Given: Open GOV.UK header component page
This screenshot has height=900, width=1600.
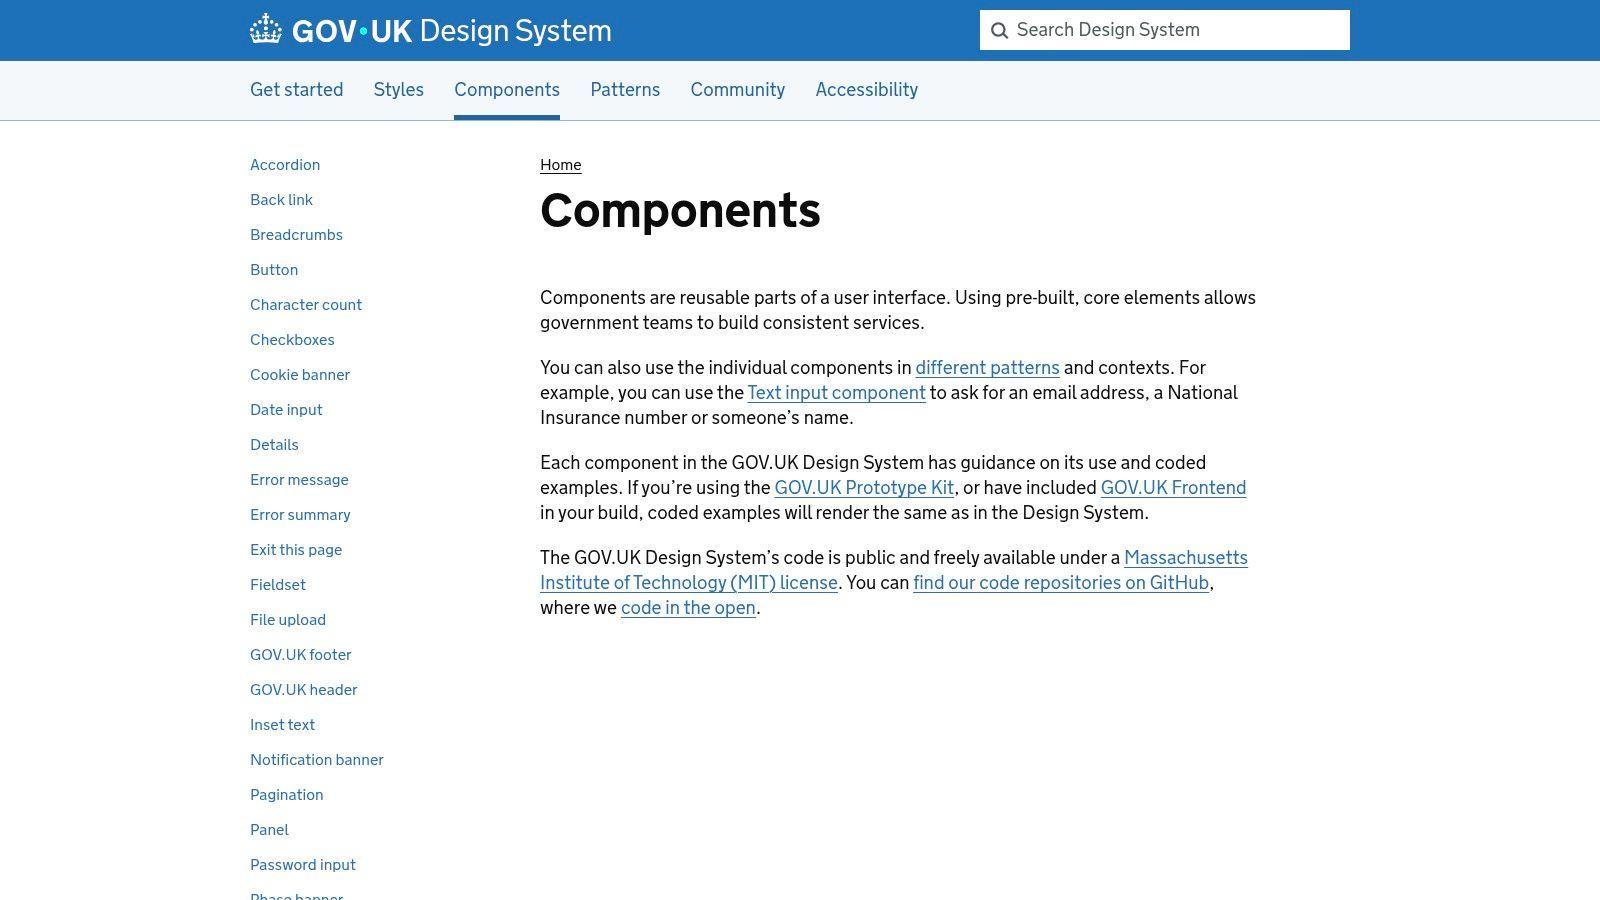Looking at the screenshot, I should tap(304, 690).
